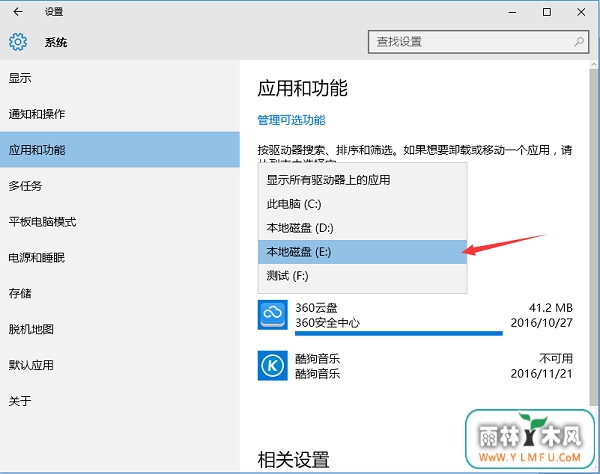Choose 此电脑 (C:) drive option

point(362,204)
